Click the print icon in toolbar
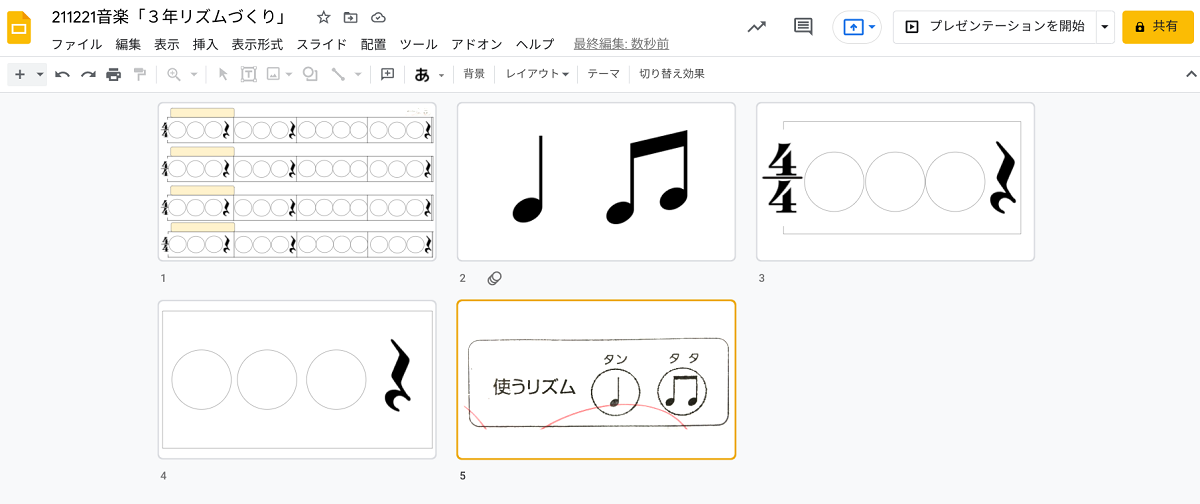This screenshot has height=504, width=1200. [114, 74]
